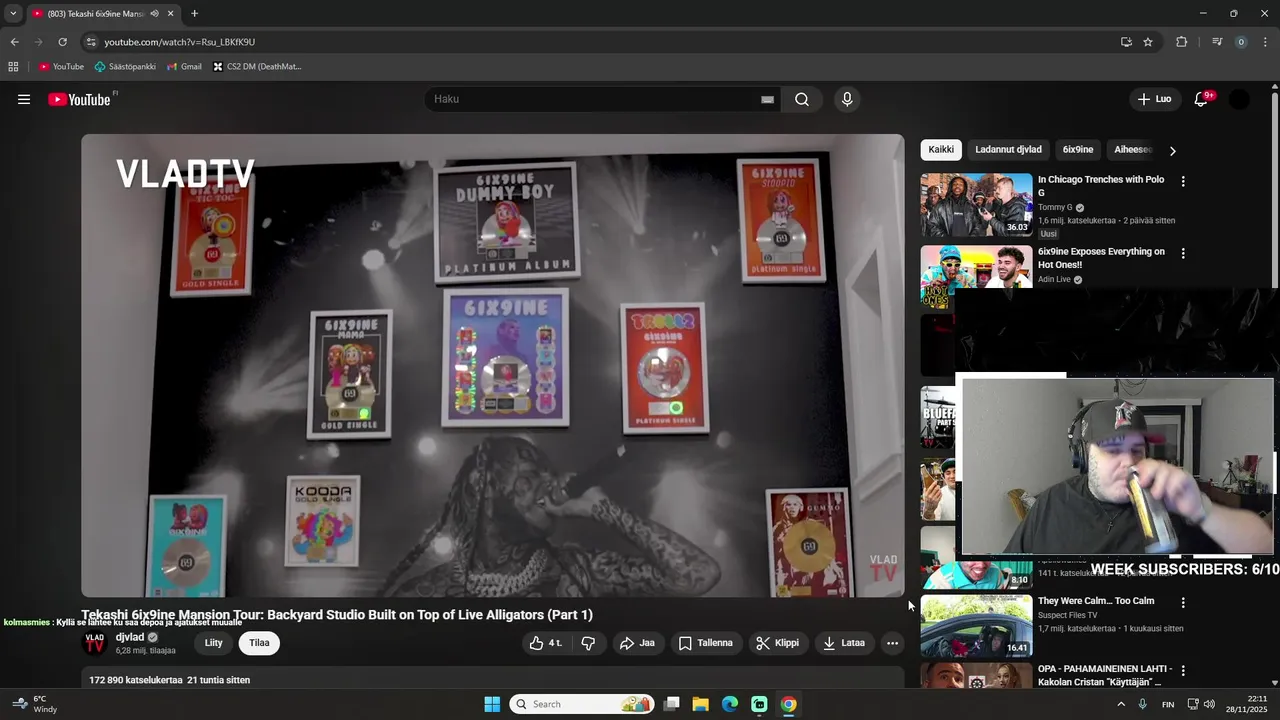Reload the page
This screenshot has width=1280, height=720.
[62, 42]
